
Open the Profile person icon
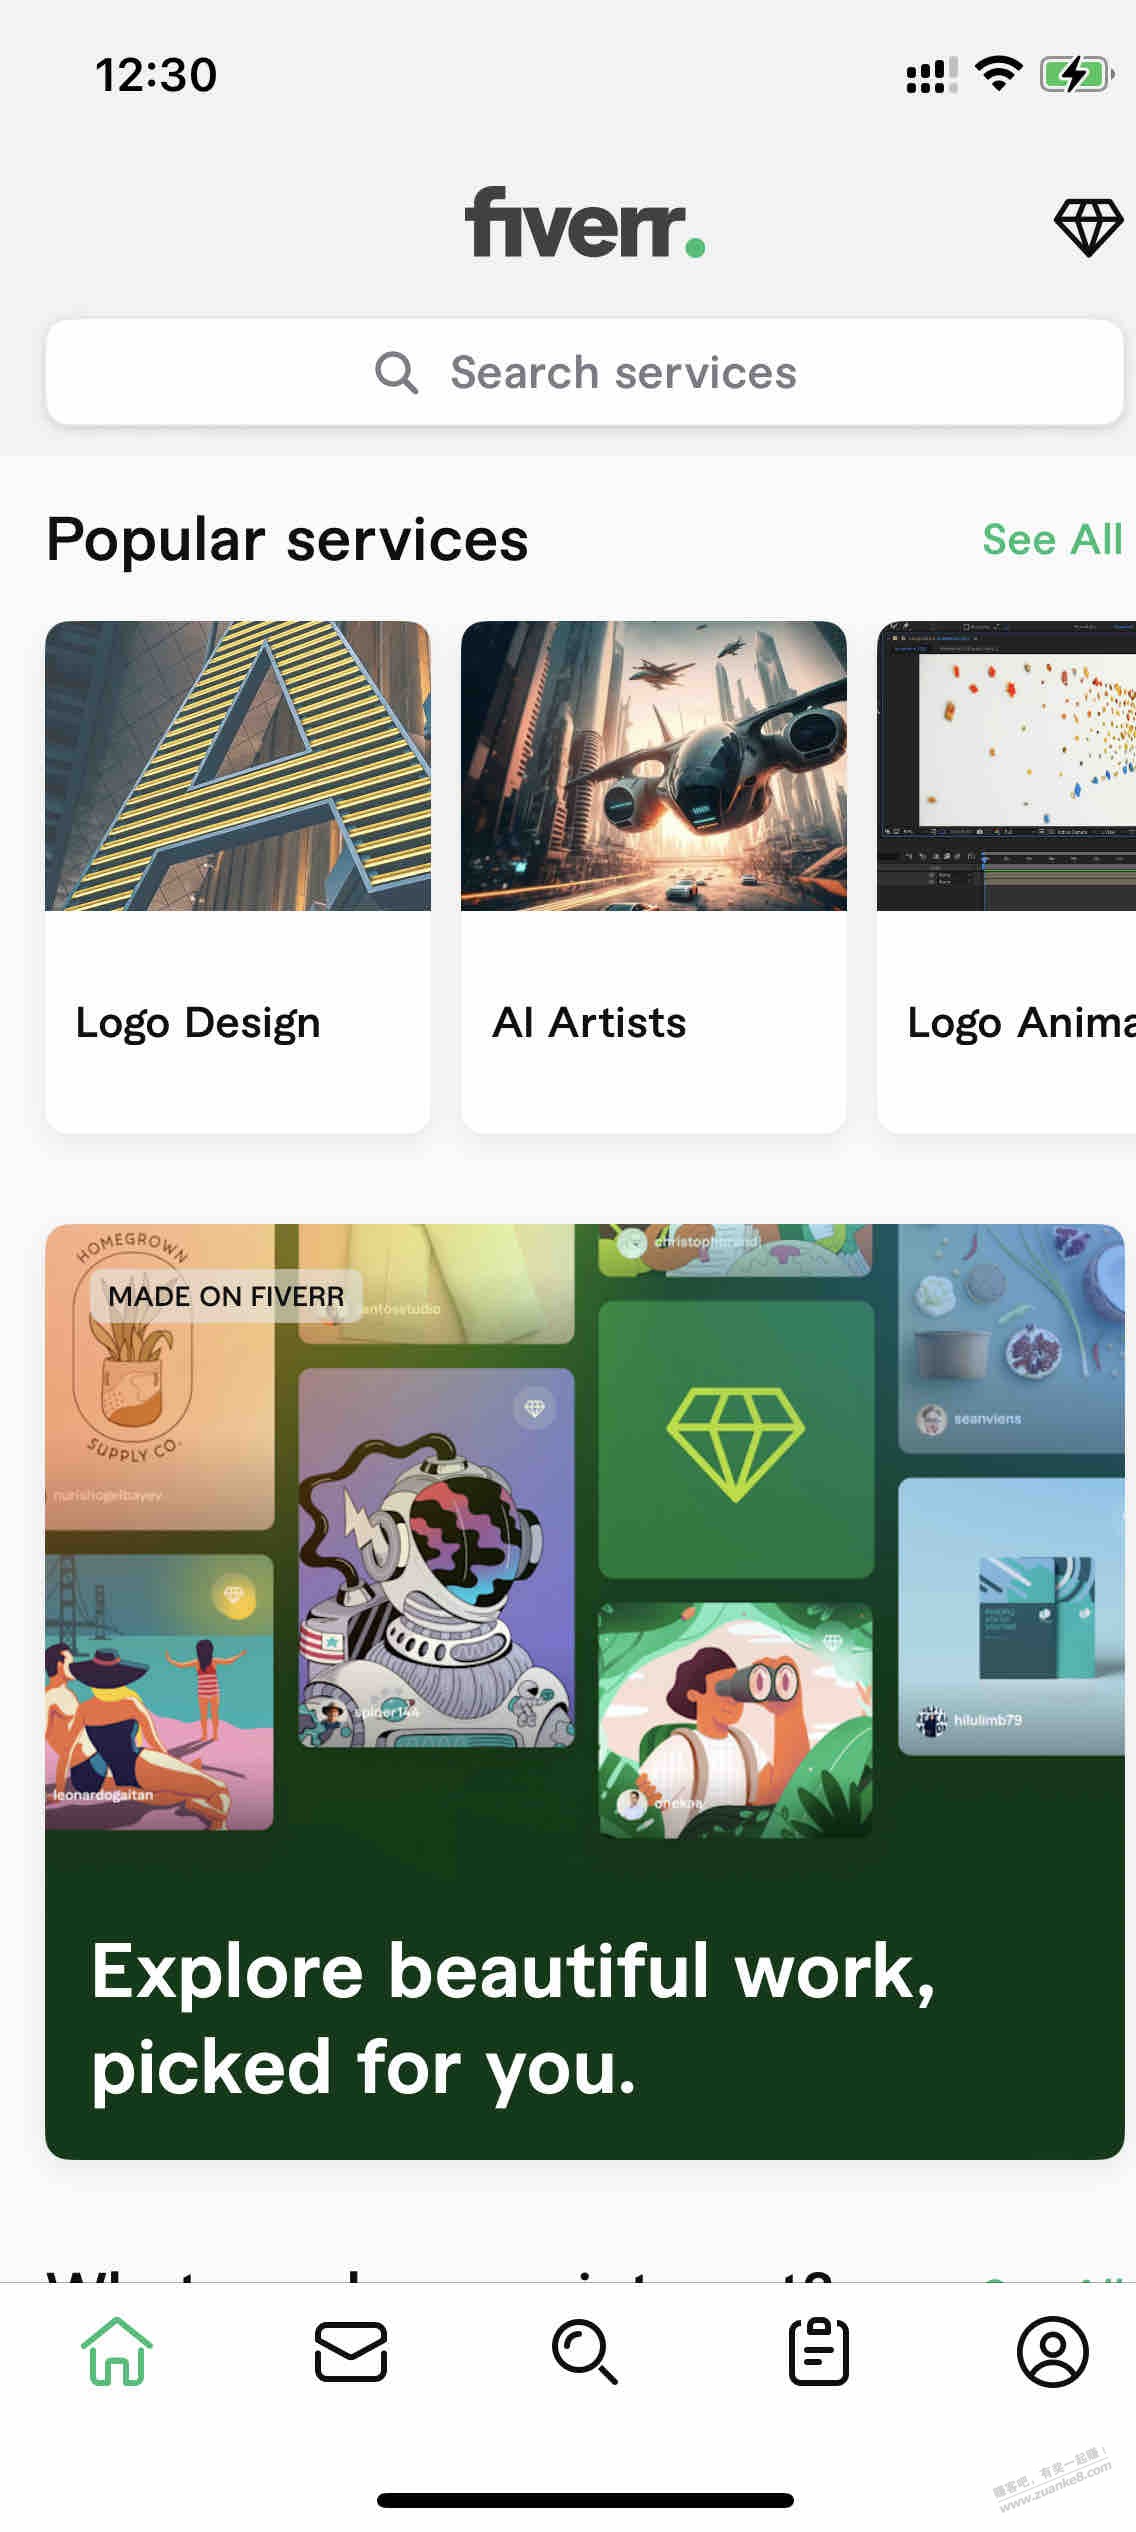(x=1053, y=2351)
